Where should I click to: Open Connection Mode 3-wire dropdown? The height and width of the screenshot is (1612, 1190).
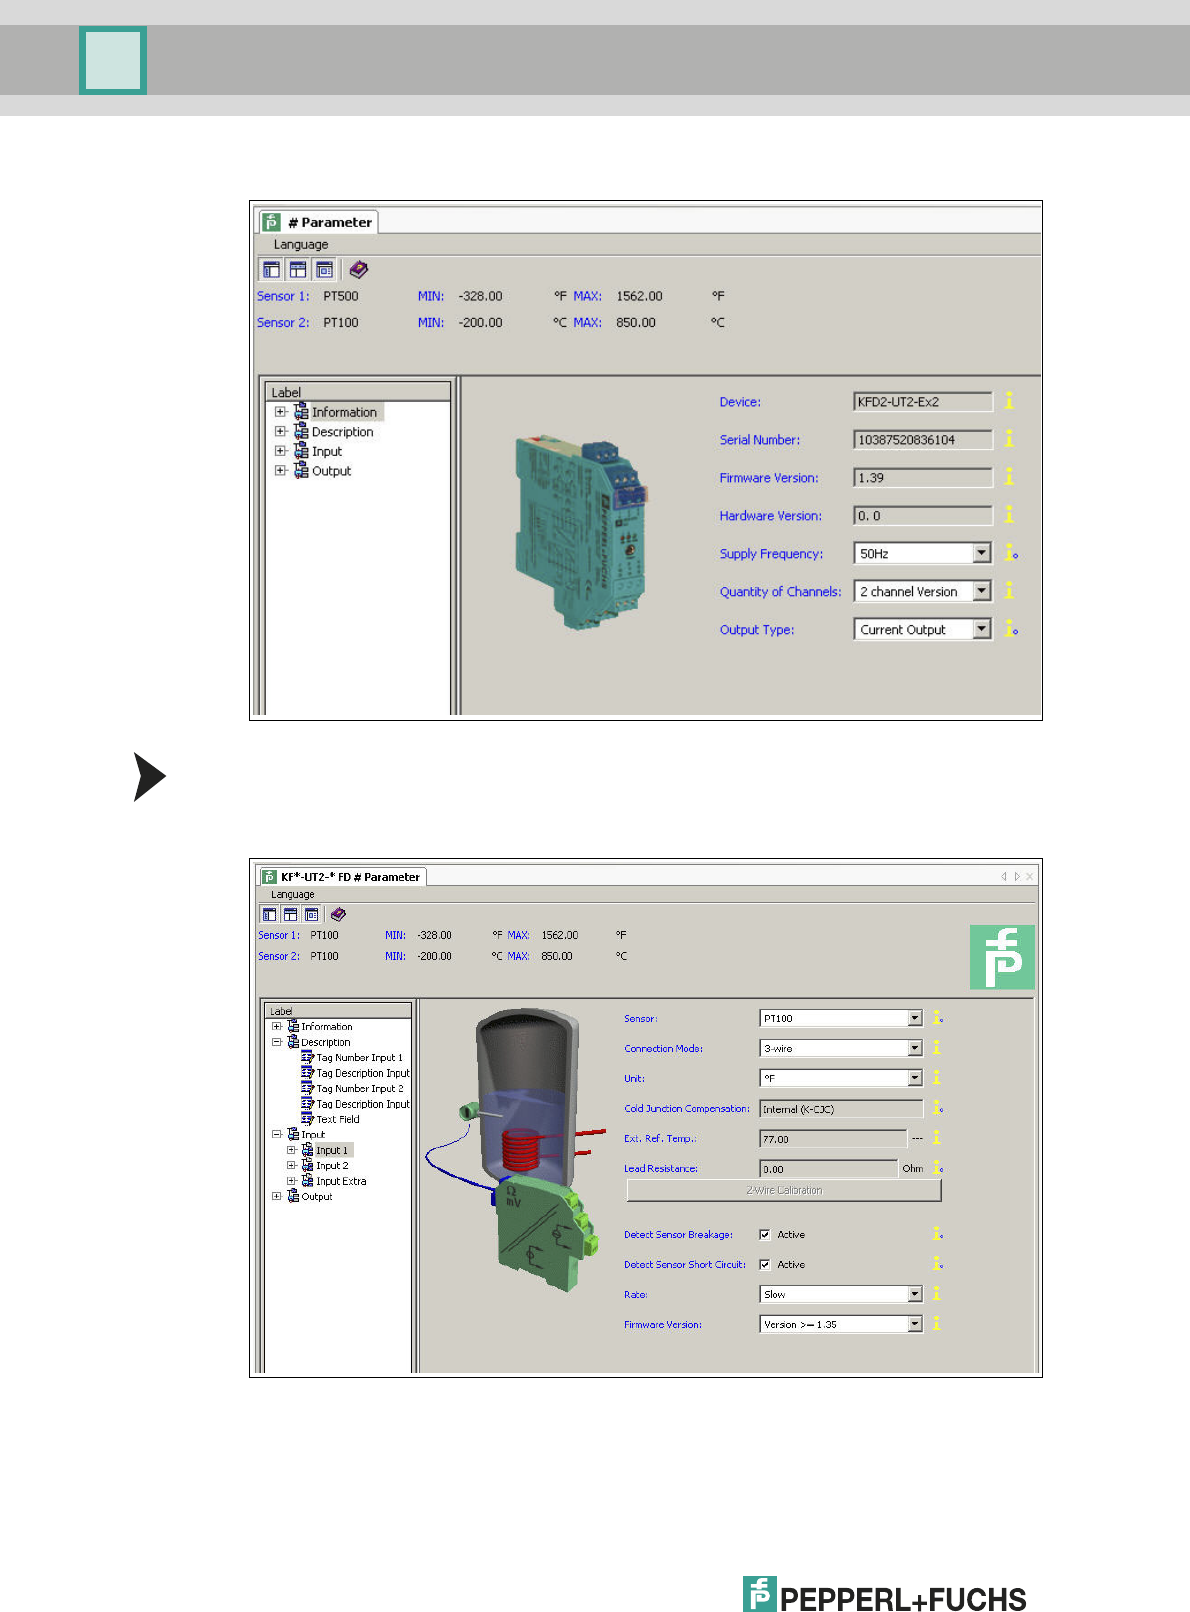tap(914, 1048)
